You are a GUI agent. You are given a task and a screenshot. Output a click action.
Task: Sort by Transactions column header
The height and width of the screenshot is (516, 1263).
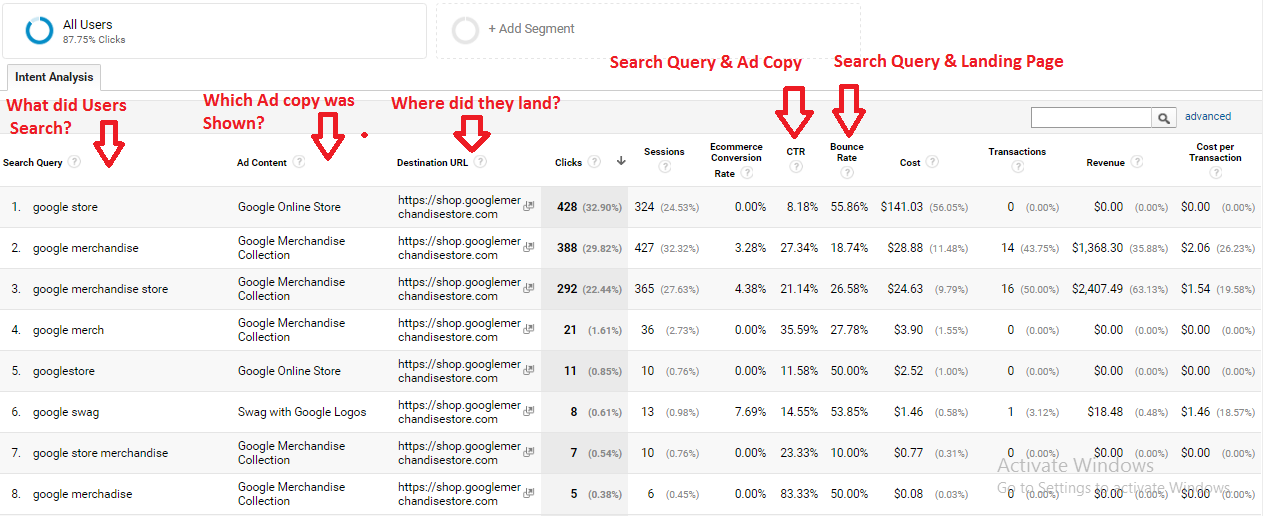coord(1017,152)
